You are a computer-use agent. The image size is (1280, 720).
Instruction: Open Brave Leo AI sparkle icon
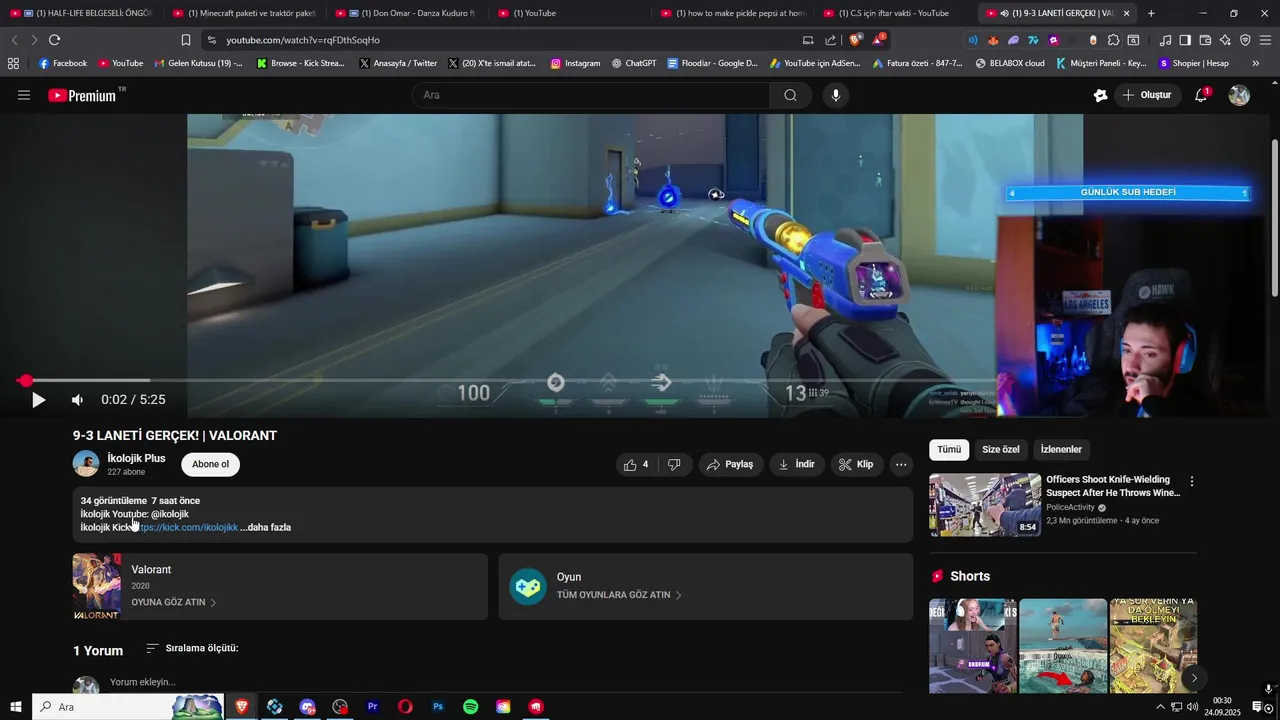pos(1226,40)
